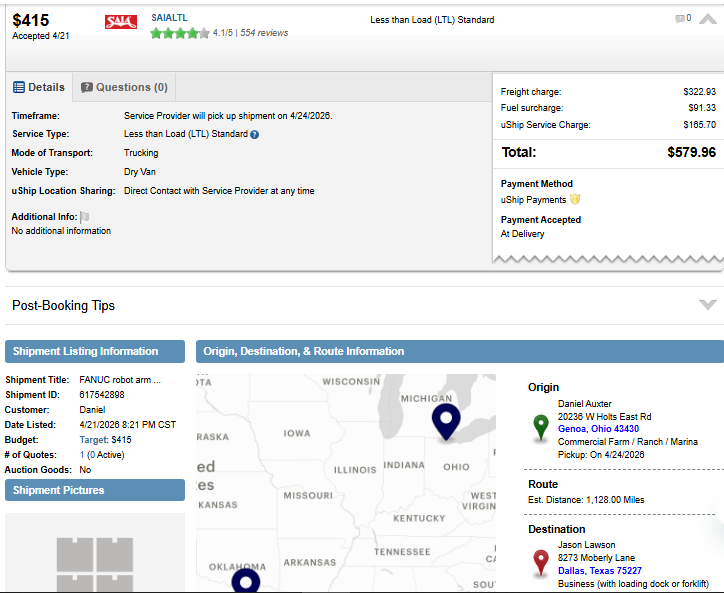Click the 'Est. Distance: 1,128.00 Miles' text
The width and height of the screenshot is (724, 593).
pos(586,500)
